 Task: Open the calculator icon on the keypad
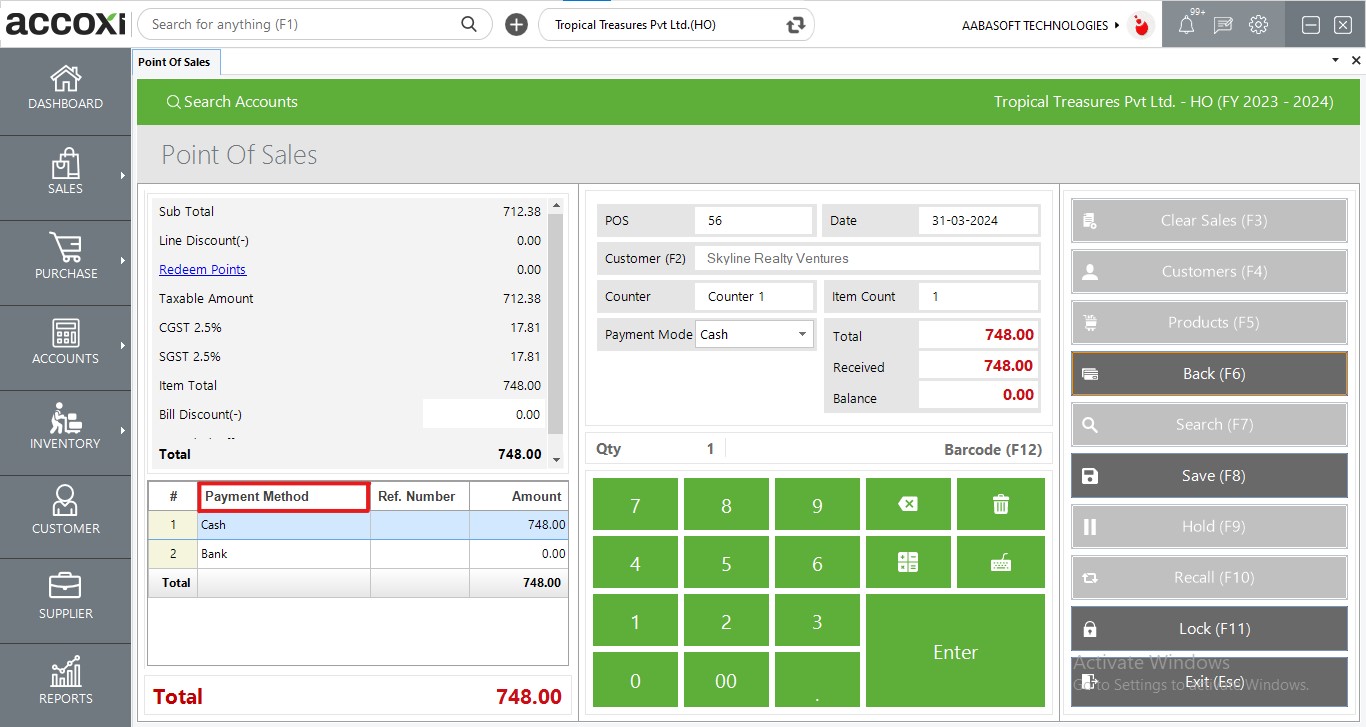(x=908, y=561)
